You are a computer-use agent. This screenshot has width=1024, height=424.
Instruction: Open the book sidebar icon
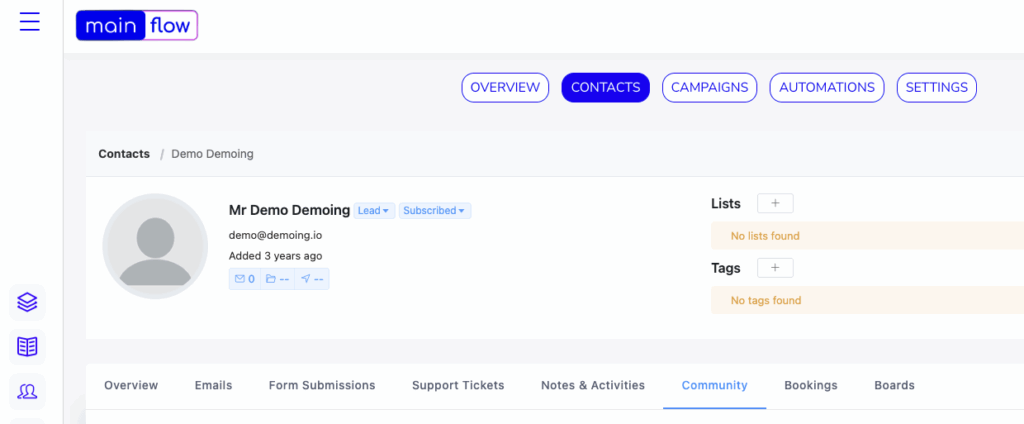(27, 347)
